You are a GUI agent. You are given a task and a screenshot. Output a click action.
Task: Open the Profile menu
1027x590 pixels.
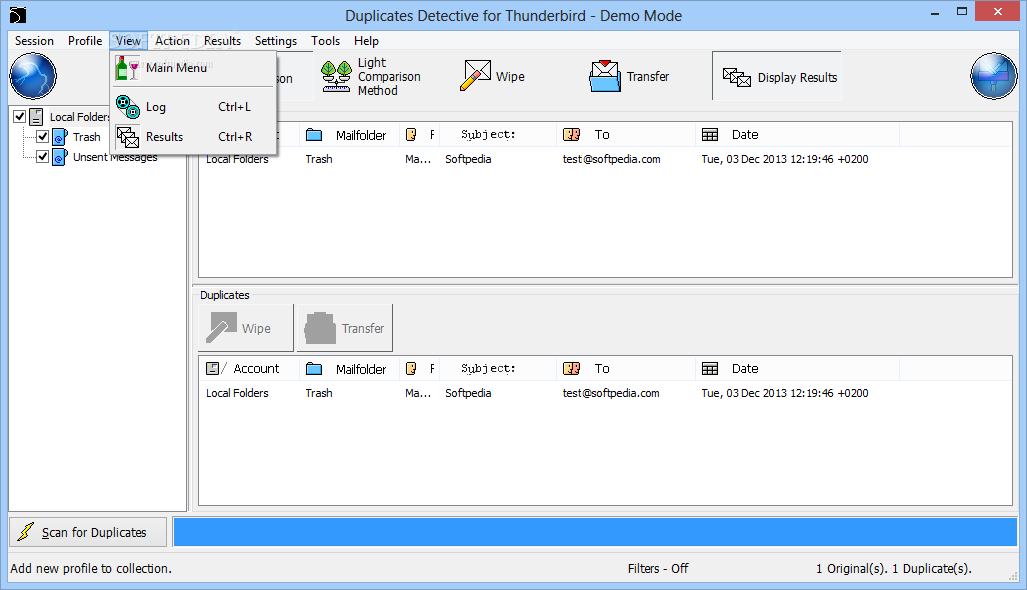(x=84, y=41)
